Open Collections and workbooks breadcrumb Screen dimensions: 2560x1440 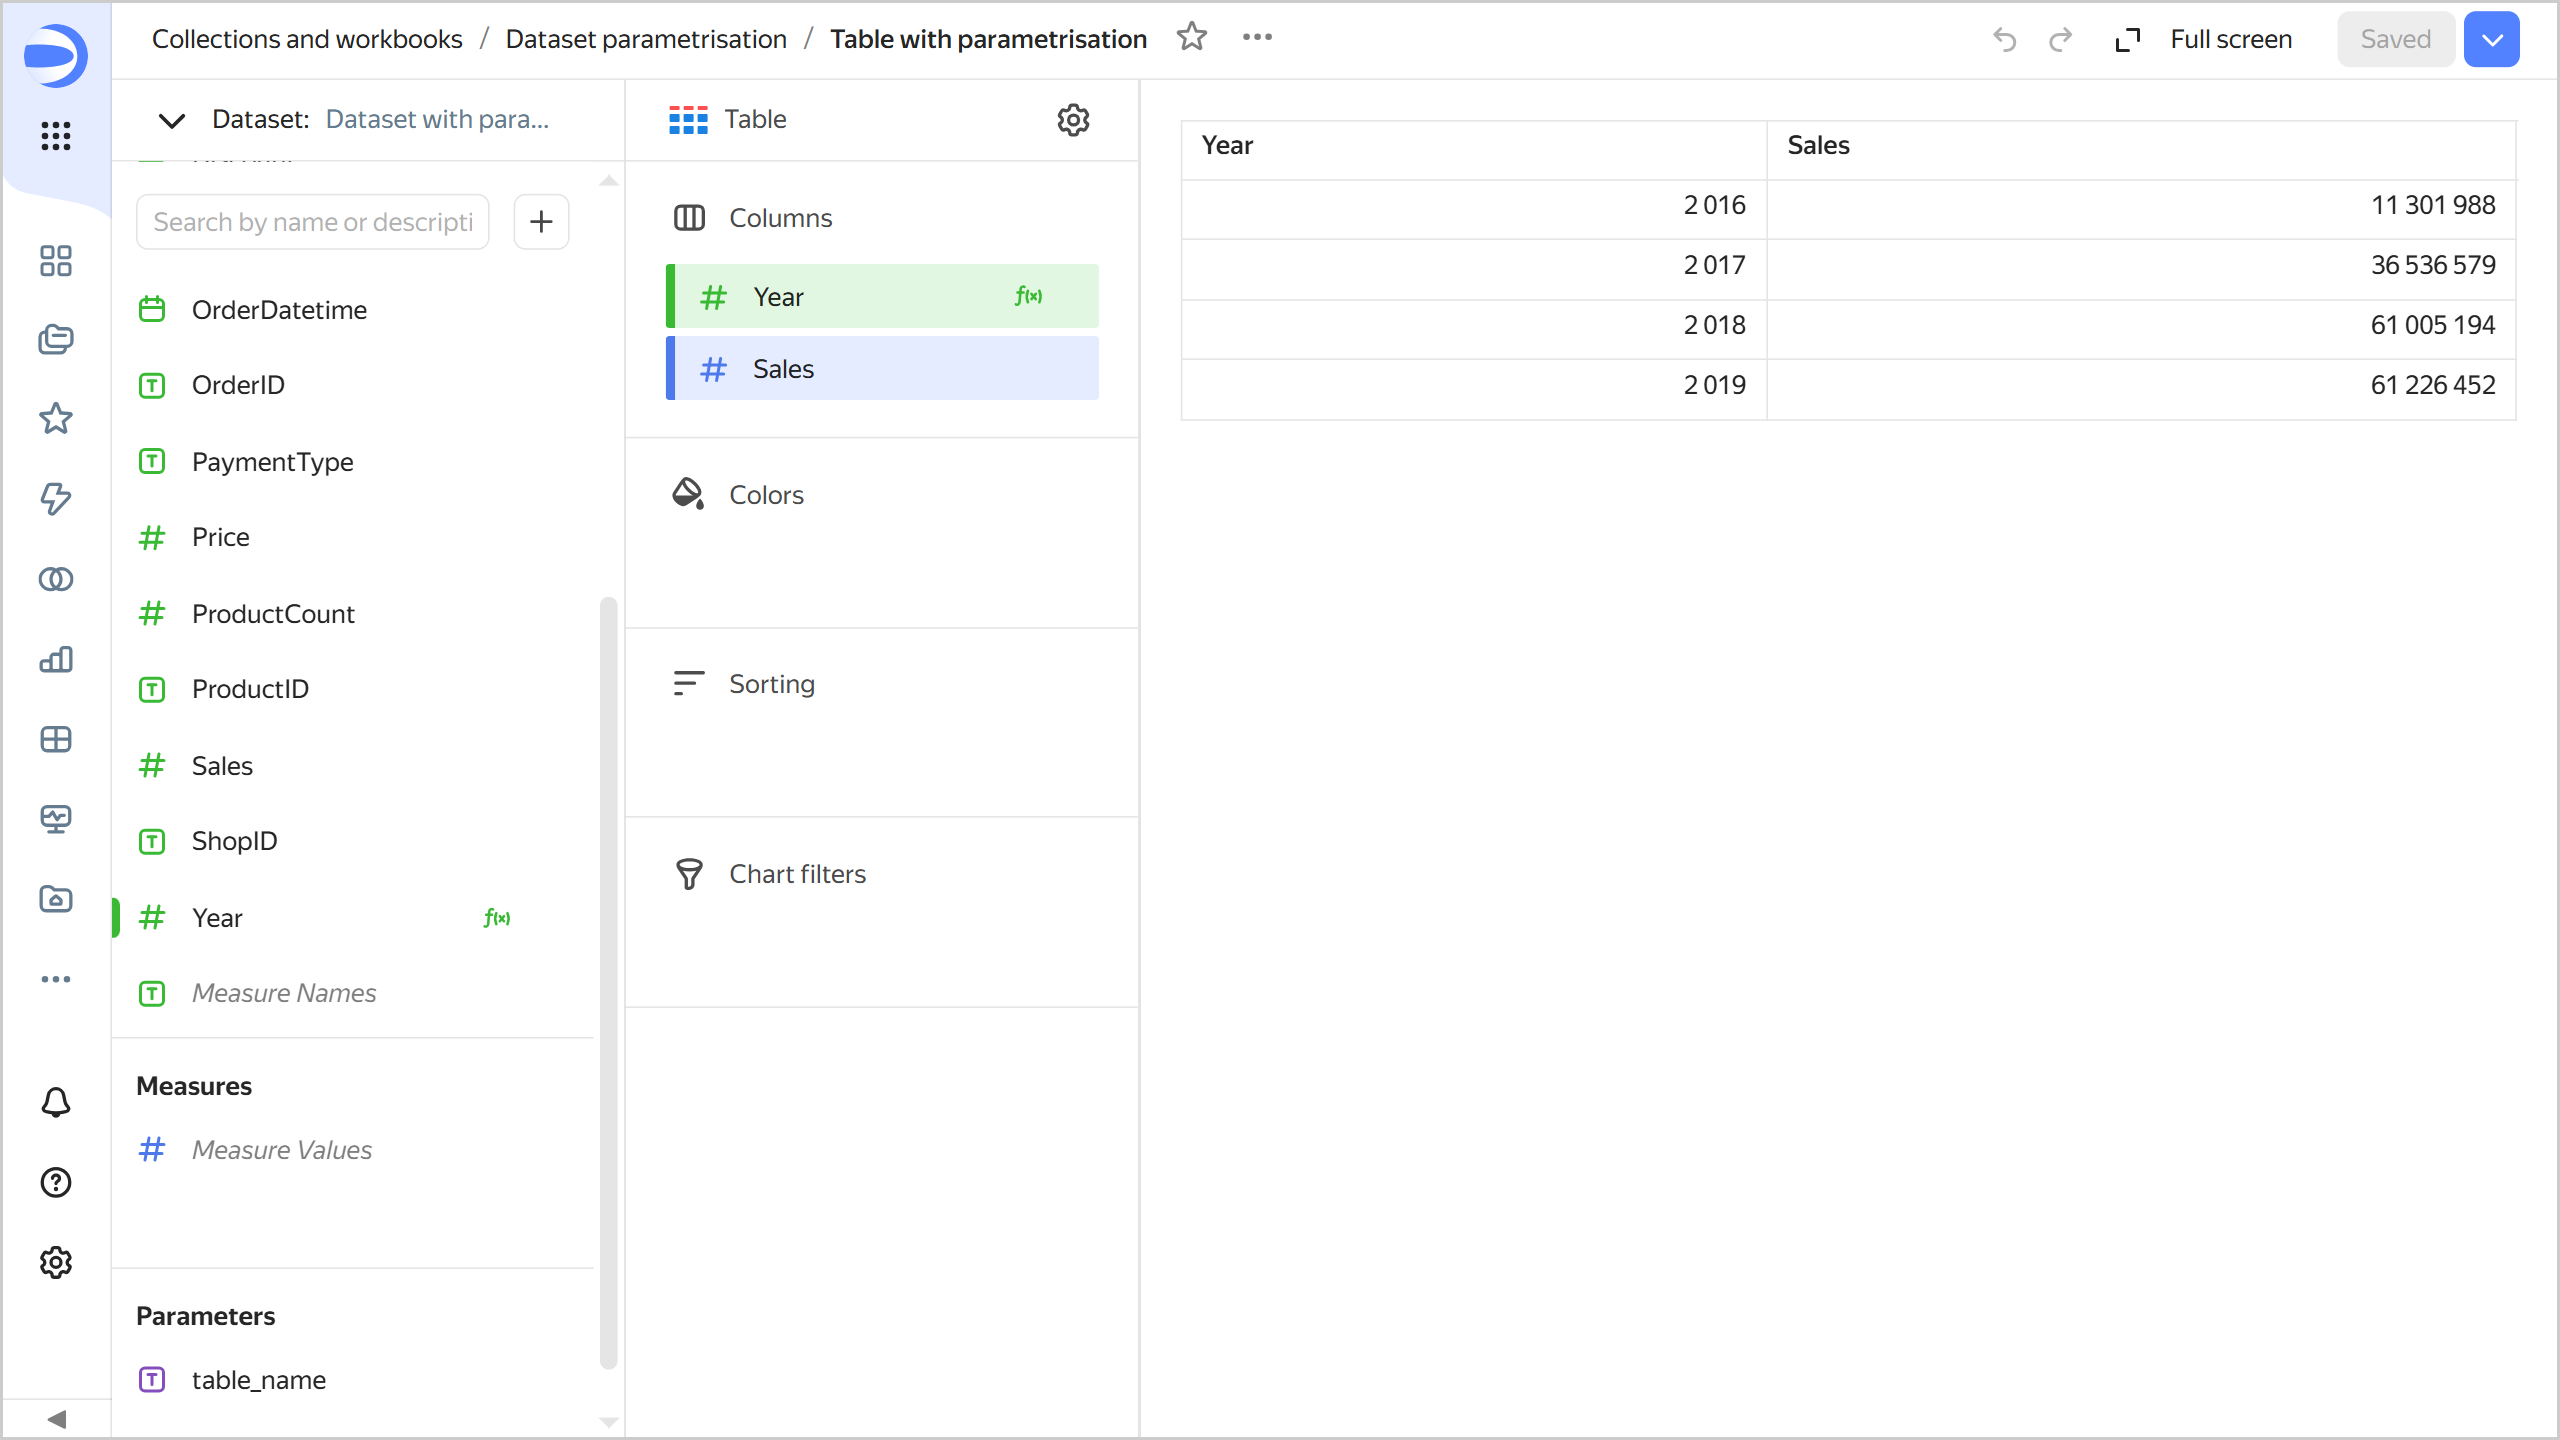pos(307,39)
